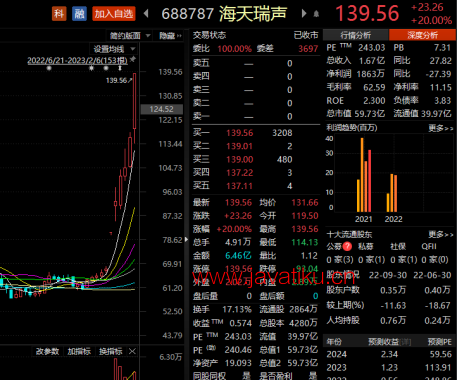Click the 公募 red question mark icon
This screenshot has height=381, width=457.
pos(347,246)
